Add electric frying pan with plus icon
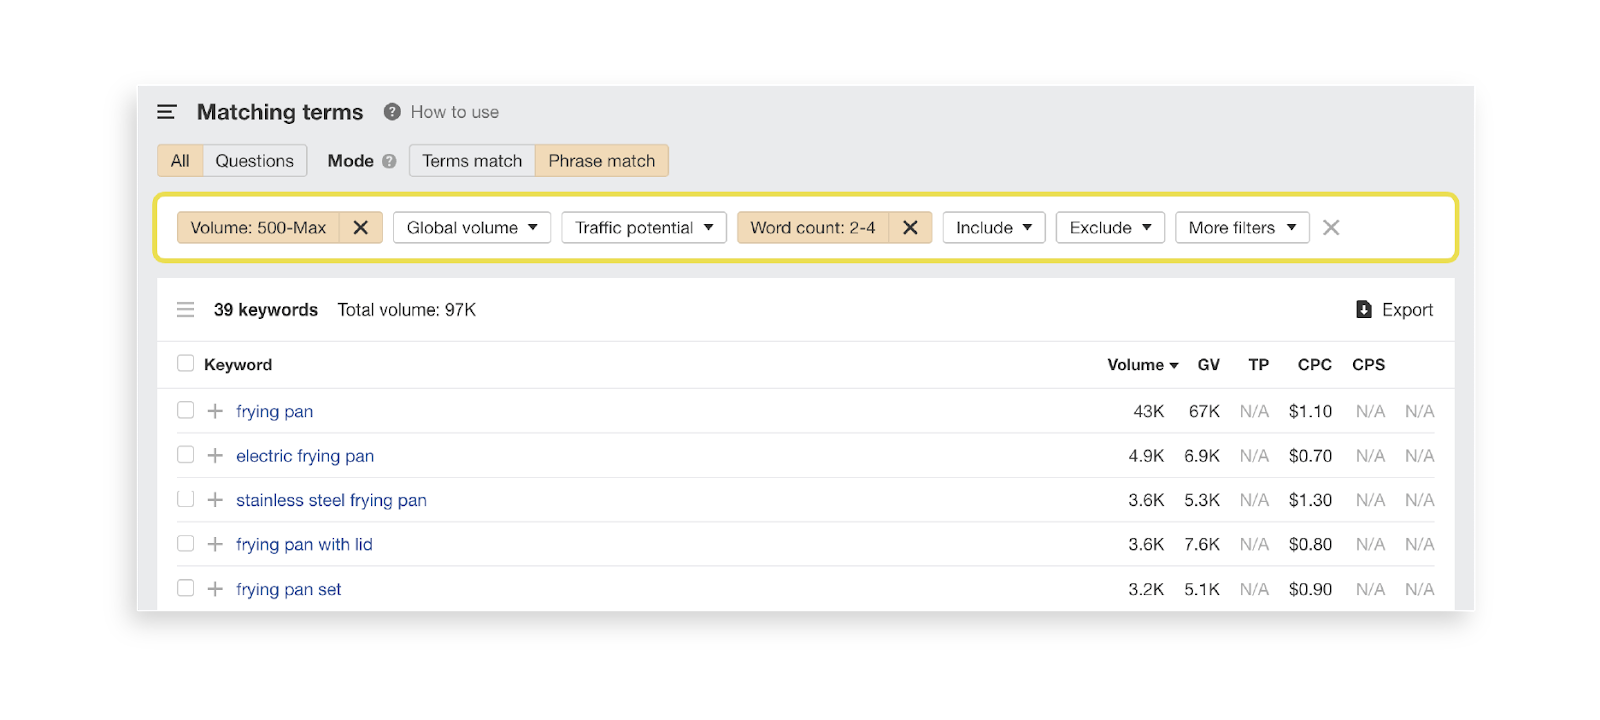 [x=215, y=456]
